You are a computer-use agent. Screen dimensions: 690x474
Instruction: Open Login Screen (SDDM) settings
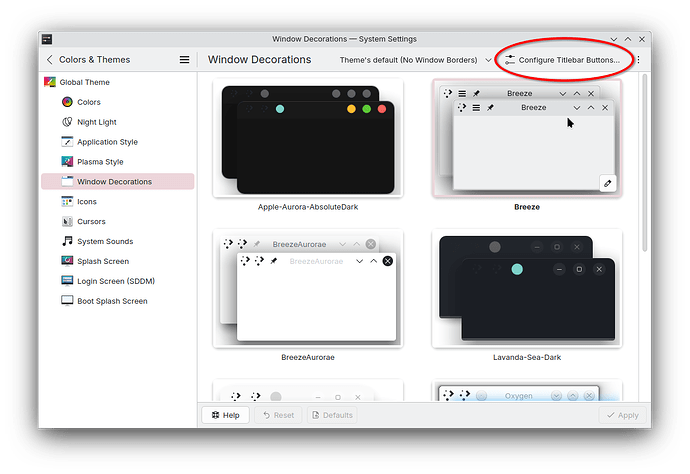(119, 281)
